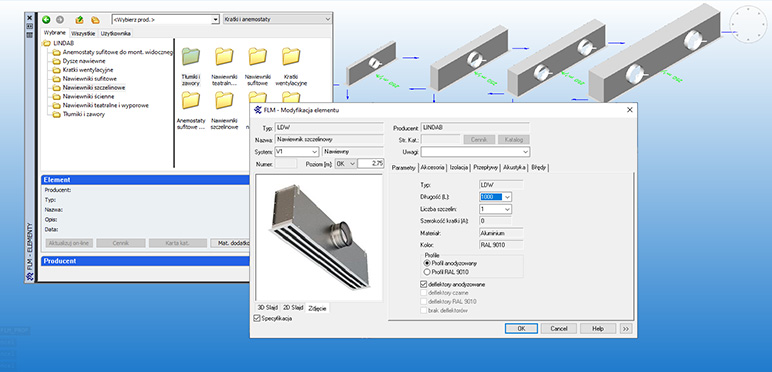
Task: Open the Długość (L) 1000 dropdown
Action: click(x=495, y=197)
